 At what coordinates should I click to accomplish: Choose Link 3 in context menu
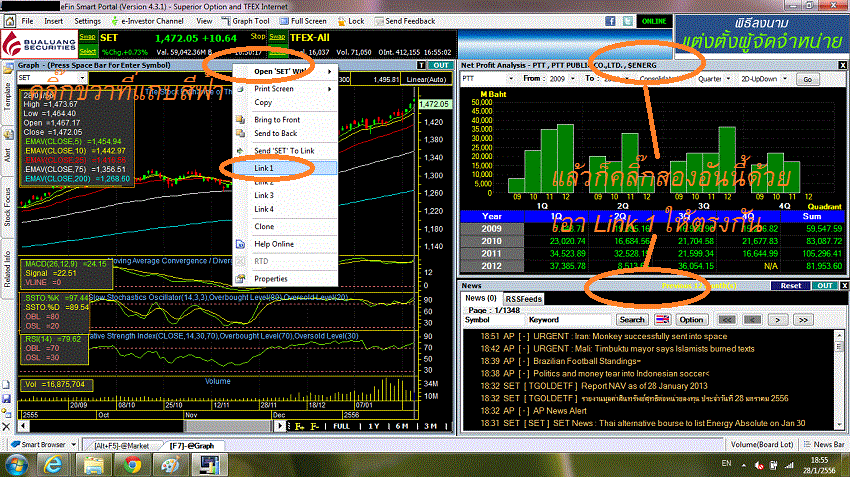285,195
